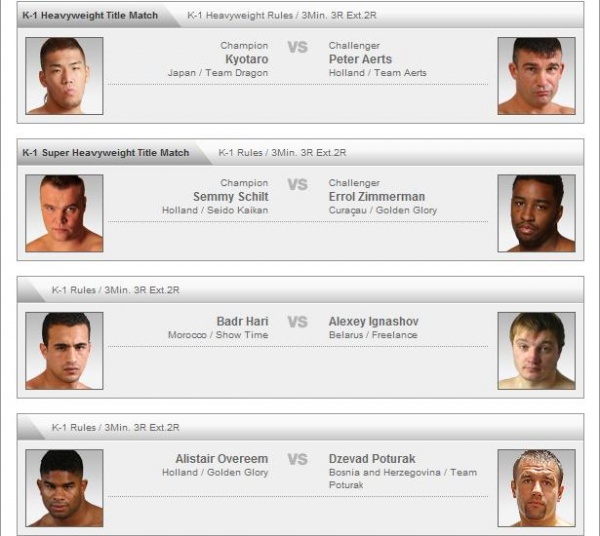Select the K-1 Super Heavyweight Title Match header
600x536 pixels.
[106, 153]
